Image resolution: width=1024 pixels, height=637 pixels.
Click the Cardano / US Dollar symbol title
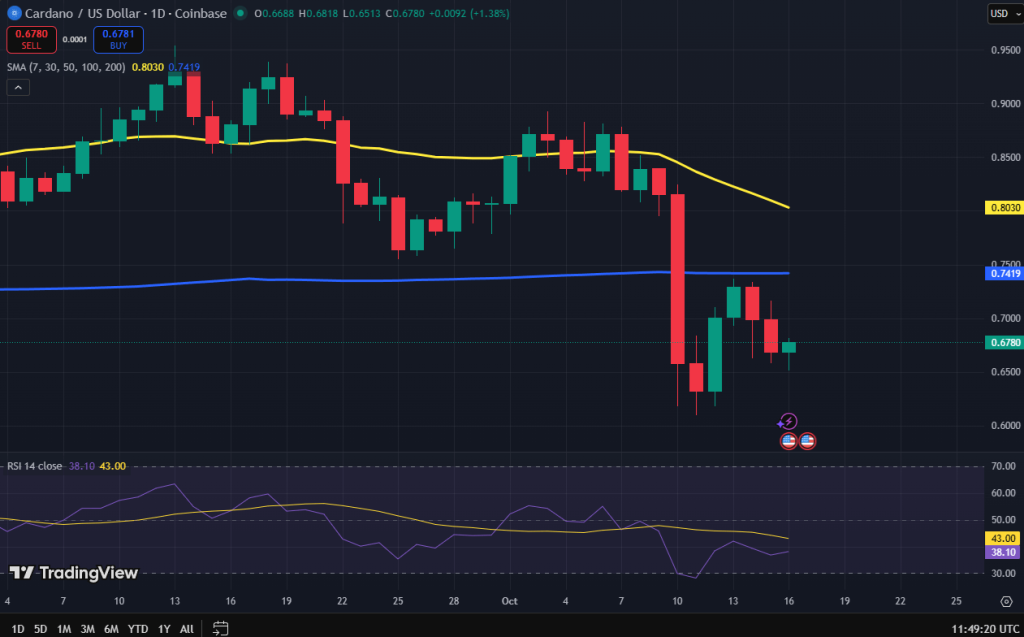point(126,13)
